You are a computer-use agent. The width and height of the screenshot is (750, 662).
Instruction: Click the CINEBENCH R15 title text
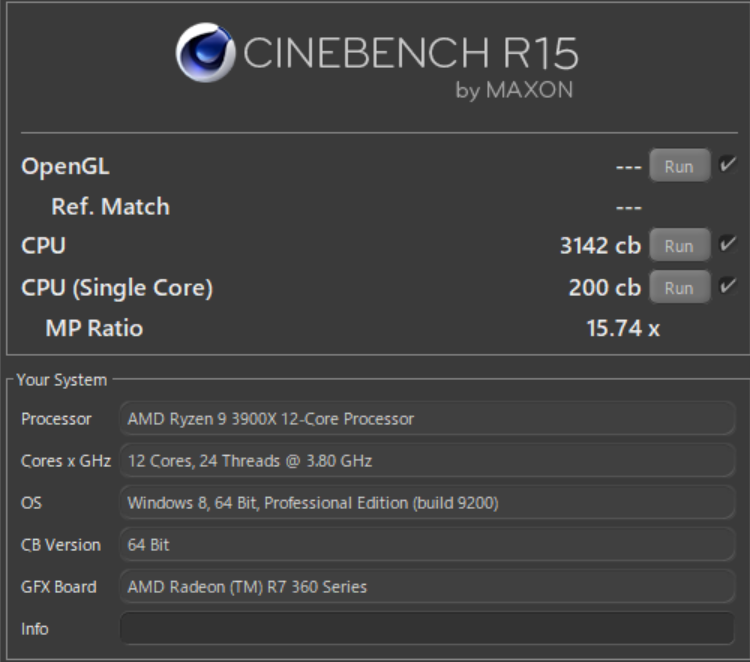(411, 53)
